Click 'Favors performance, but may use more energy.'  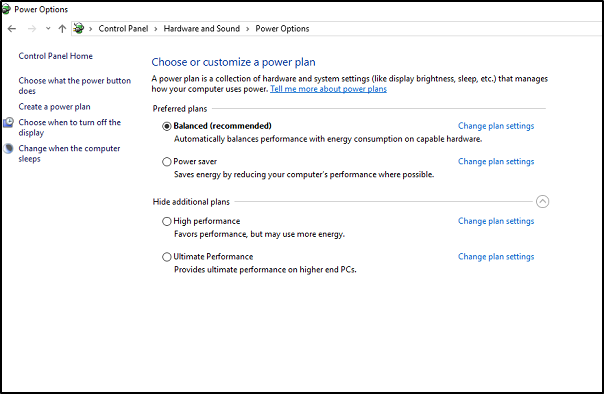(x=259, y=234)
